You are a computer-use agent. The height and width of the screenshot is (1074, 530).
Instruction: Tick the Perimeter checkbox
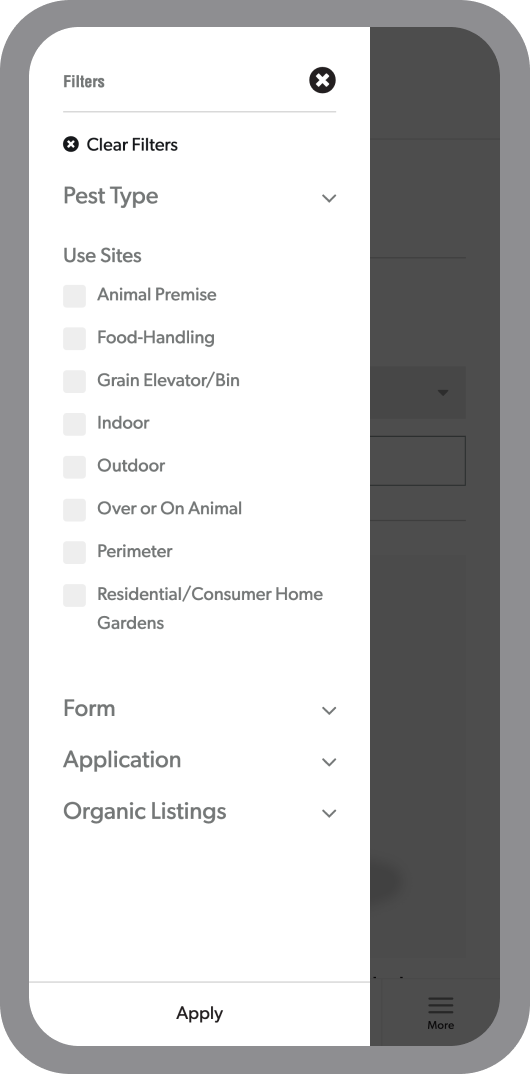[75, 553]
